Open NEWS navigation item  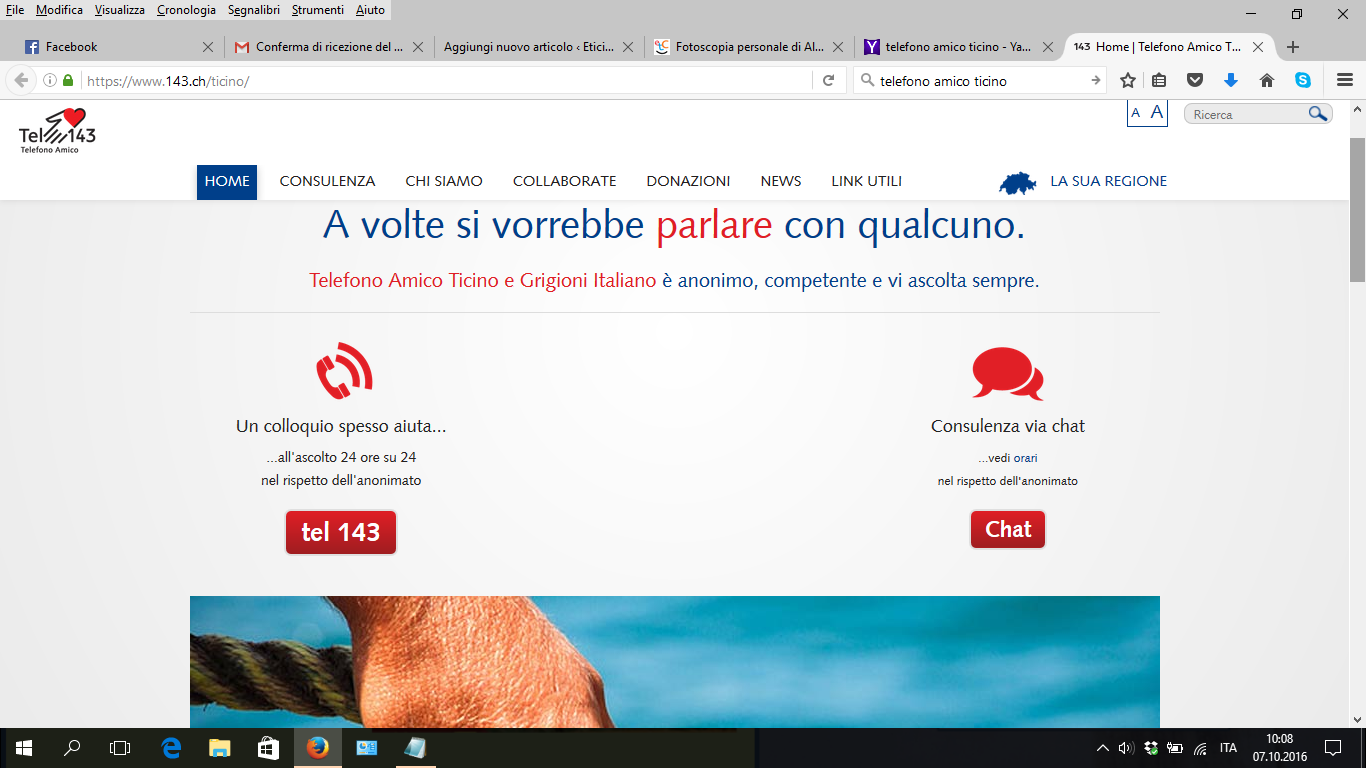[x=781, y=182]
